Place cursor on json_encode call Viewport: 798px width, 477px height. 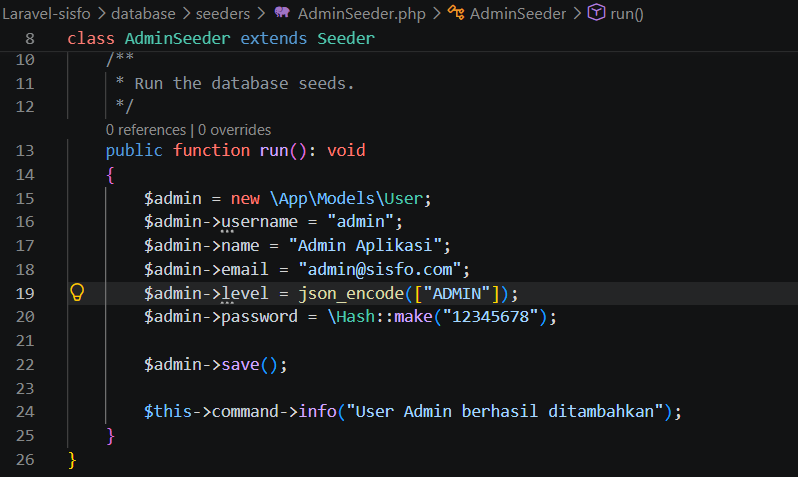click(351, 294)
